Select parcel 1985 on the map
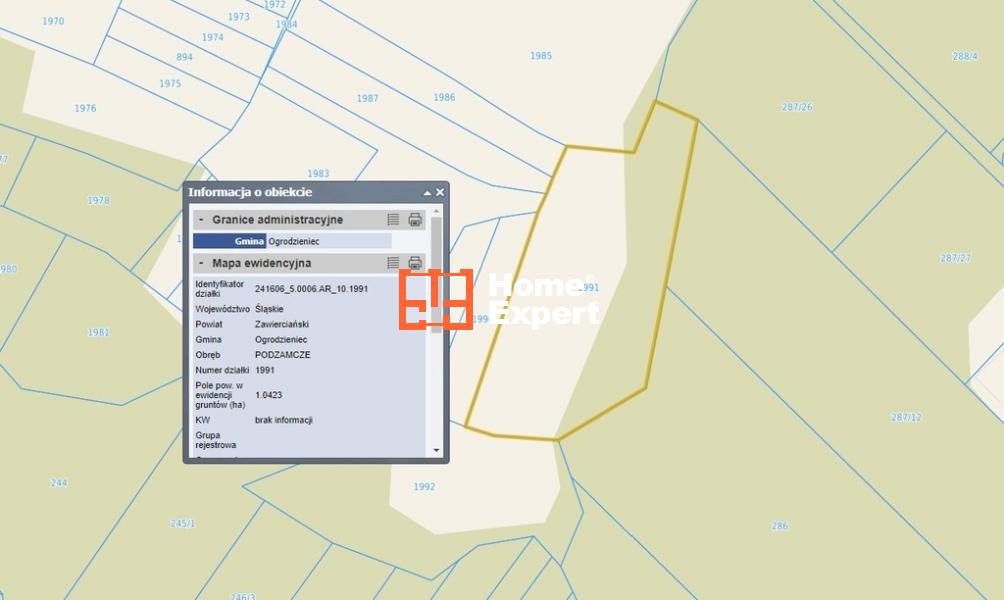 point(540,56)
